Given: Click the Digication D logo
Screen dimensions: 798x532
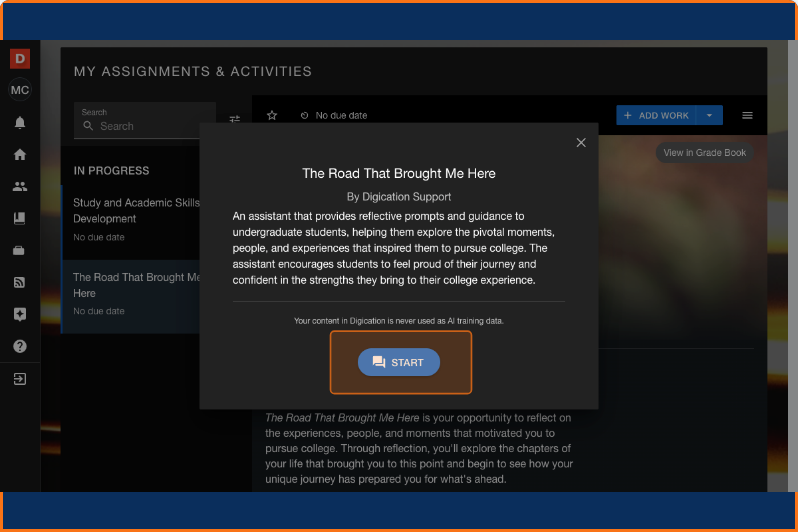Looking at the screenshot, I should [x=20, y=59].
